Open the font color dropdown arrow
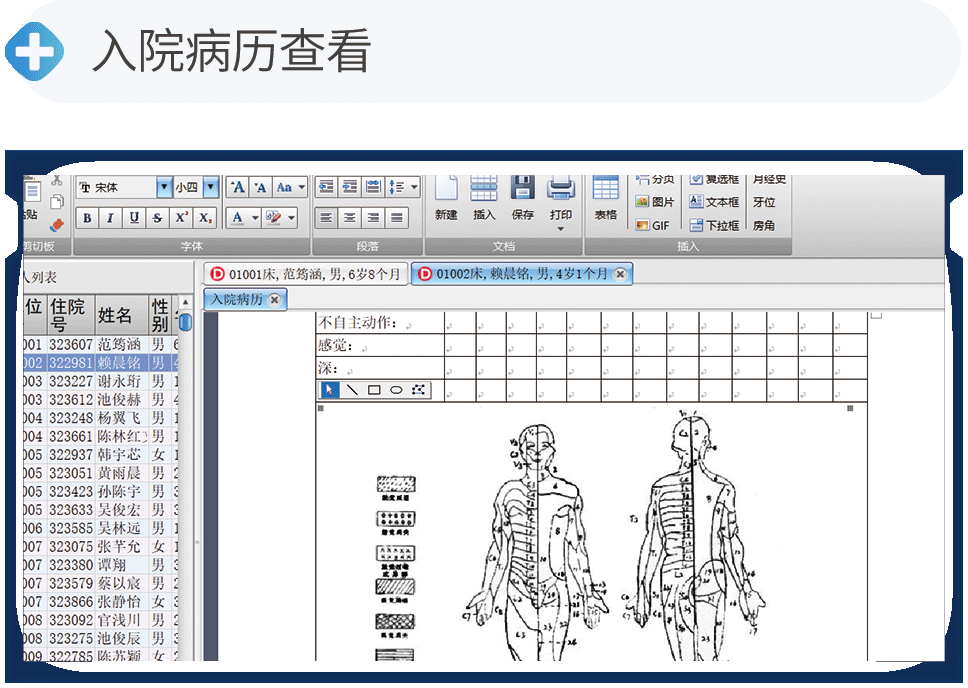Screen dimensions: 968x688 tap(255, 218)
